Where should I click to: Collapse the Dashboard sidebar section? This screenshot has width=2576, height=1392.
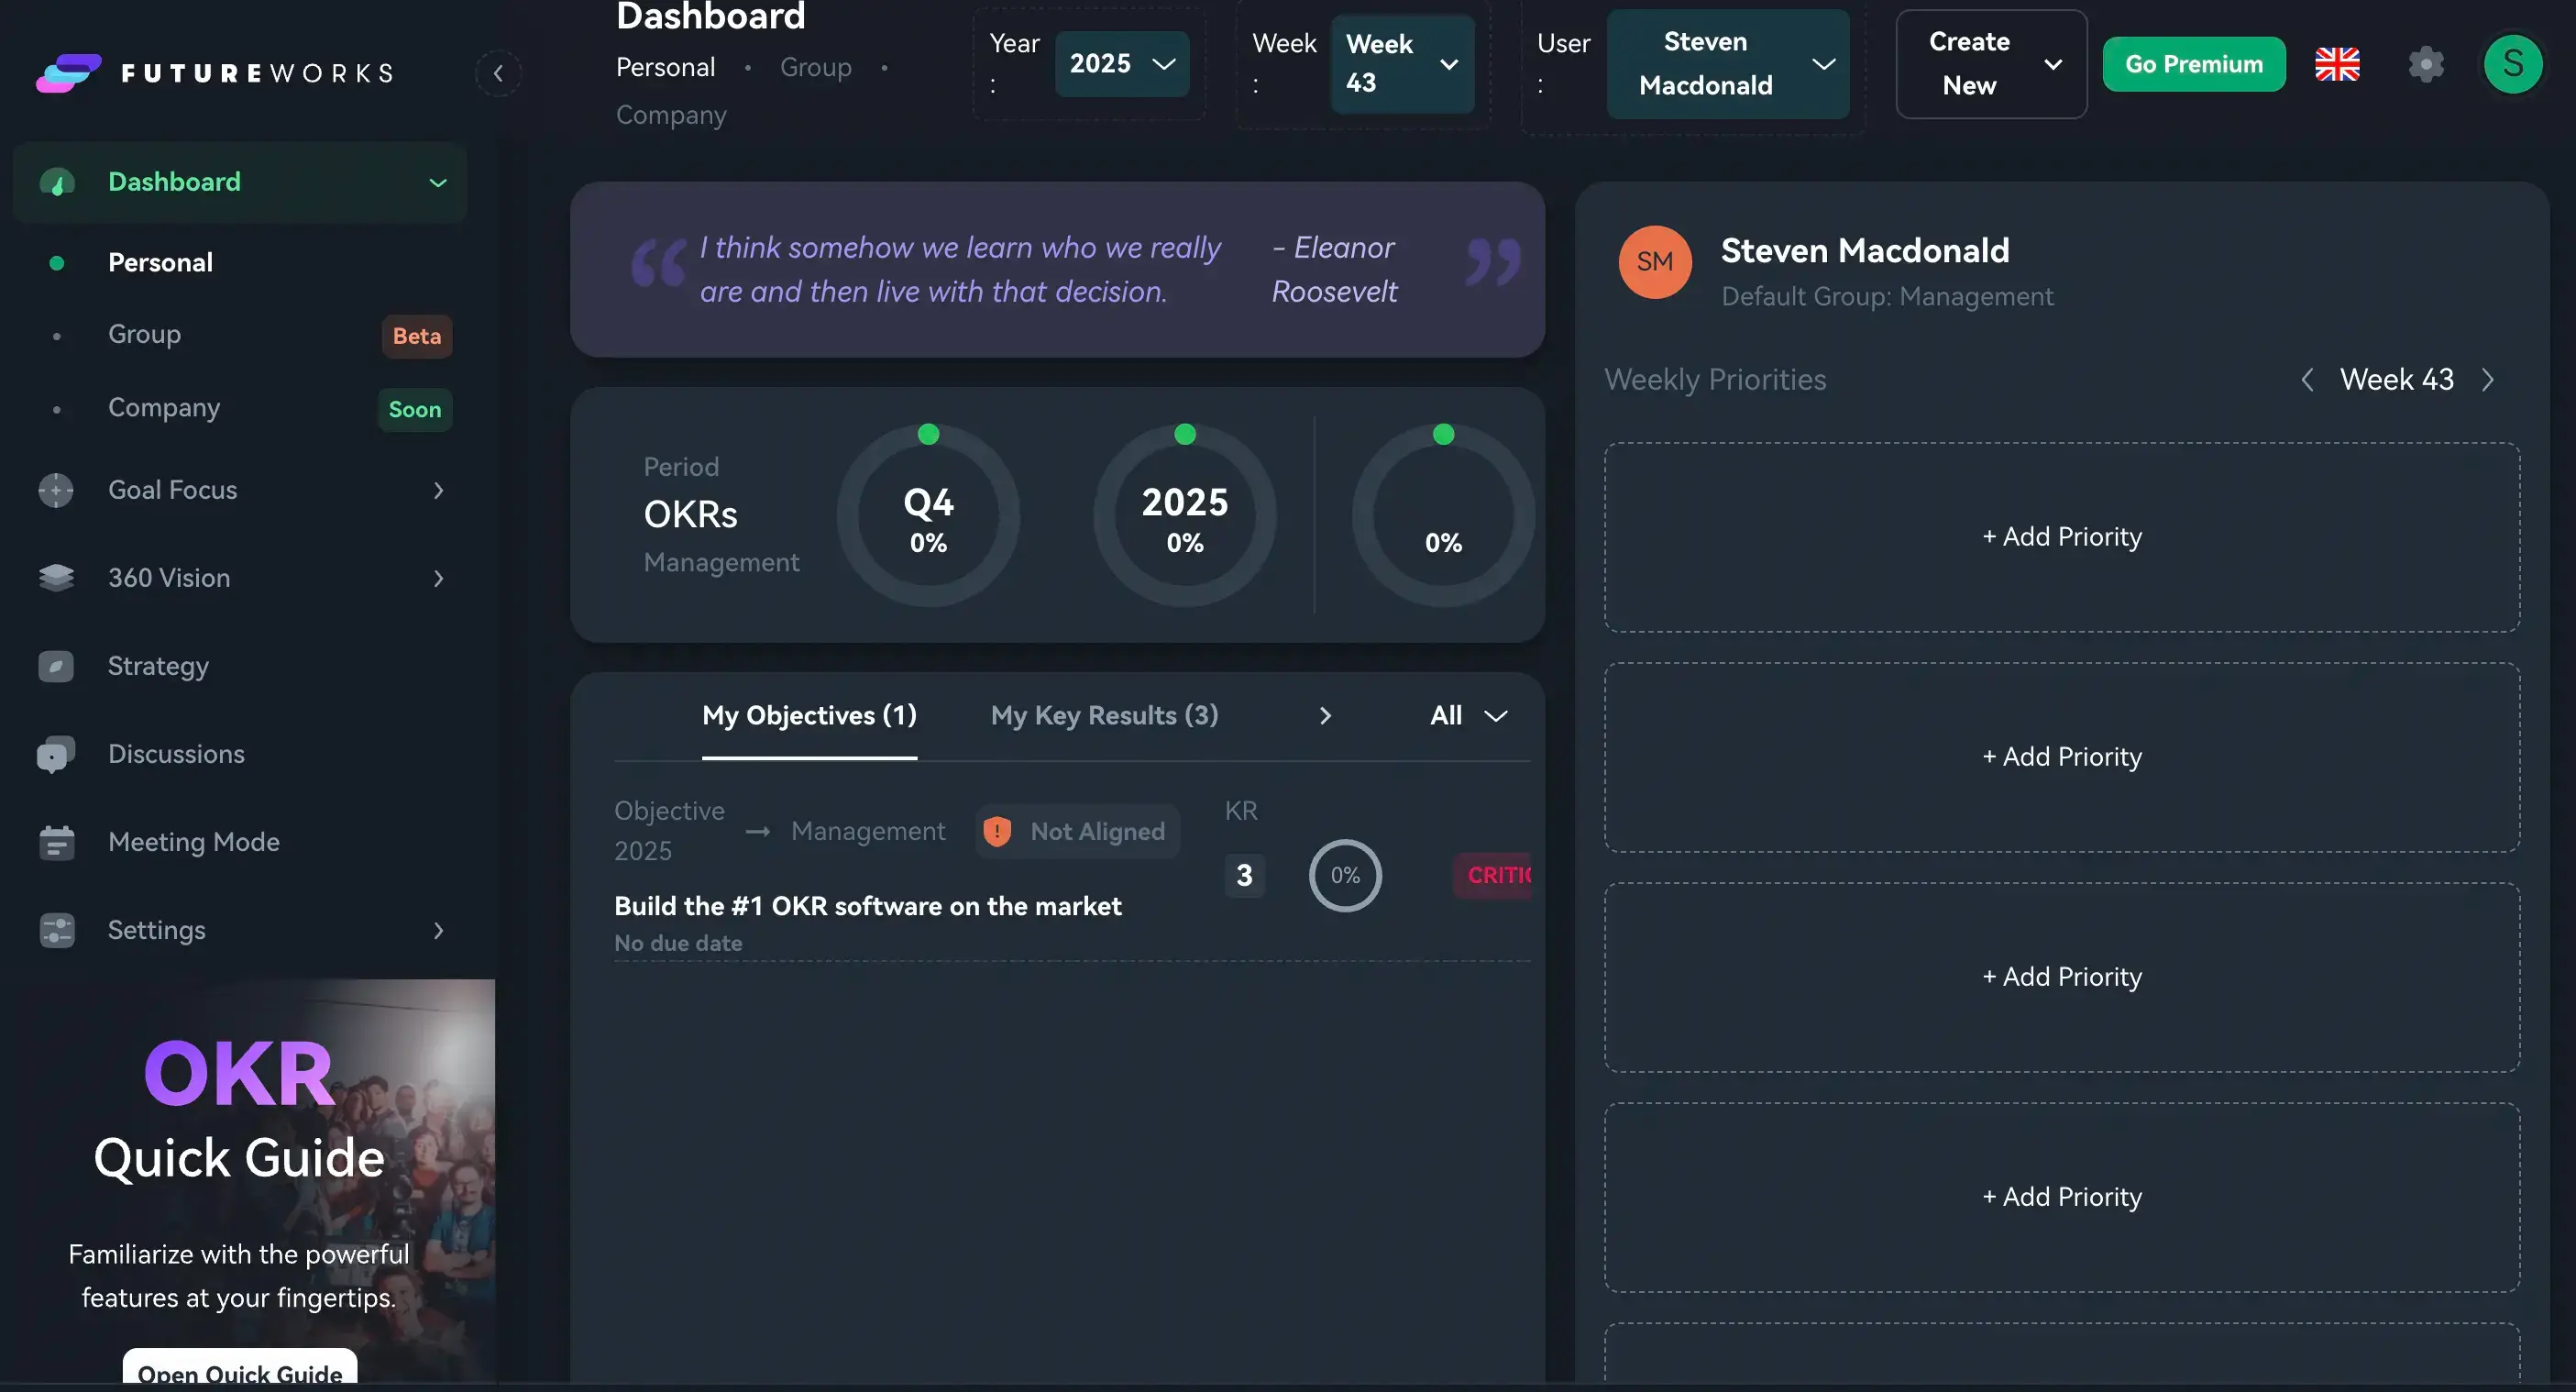click(x=438, y=182)
